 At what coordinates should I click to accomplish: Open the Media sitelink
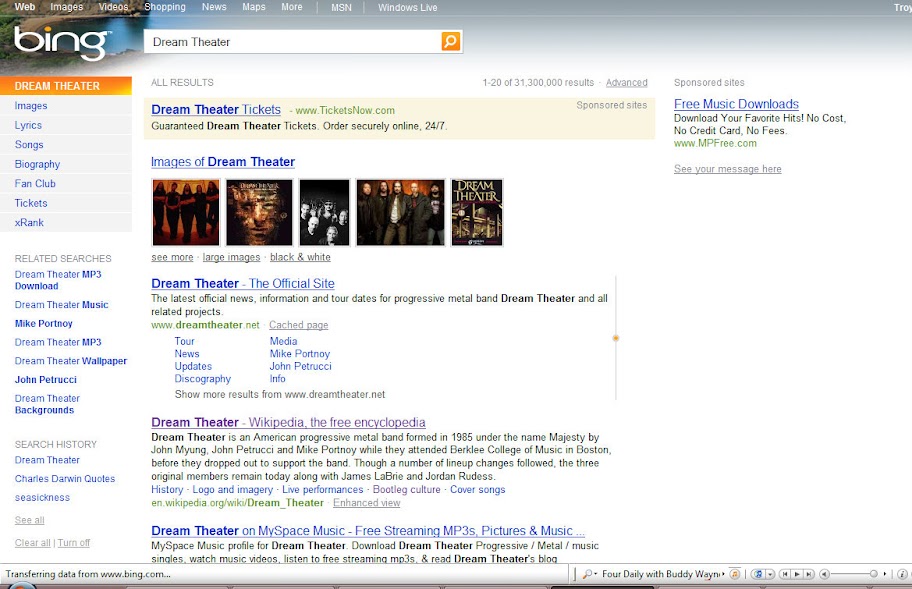283,341
